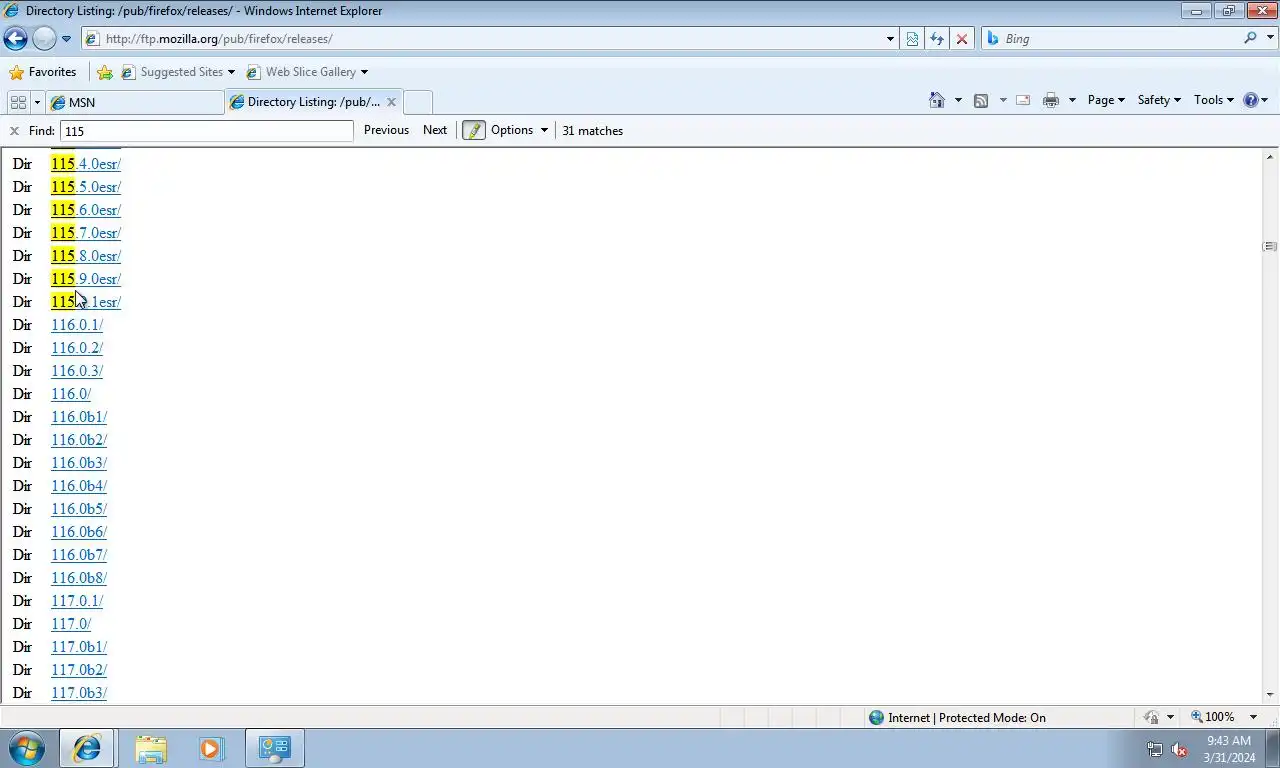Viewport: 1280px width, 768px height.
Task: Click the taskbar control panel monitor icon
Action: [x=274, y=748]
